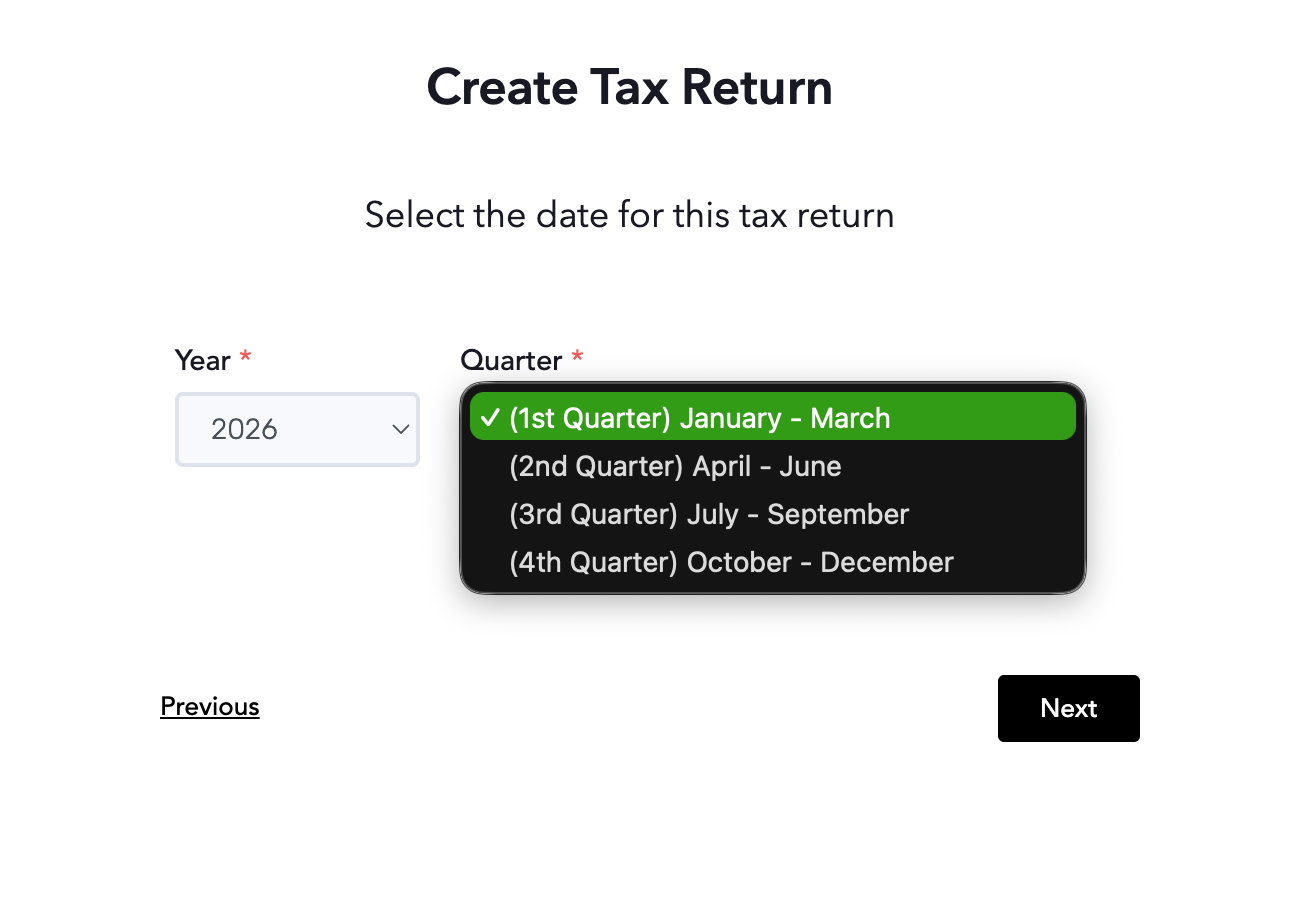The image size is (1296, 918).
Task: Click the 'Select the date' instruction text
Action: 630,215
